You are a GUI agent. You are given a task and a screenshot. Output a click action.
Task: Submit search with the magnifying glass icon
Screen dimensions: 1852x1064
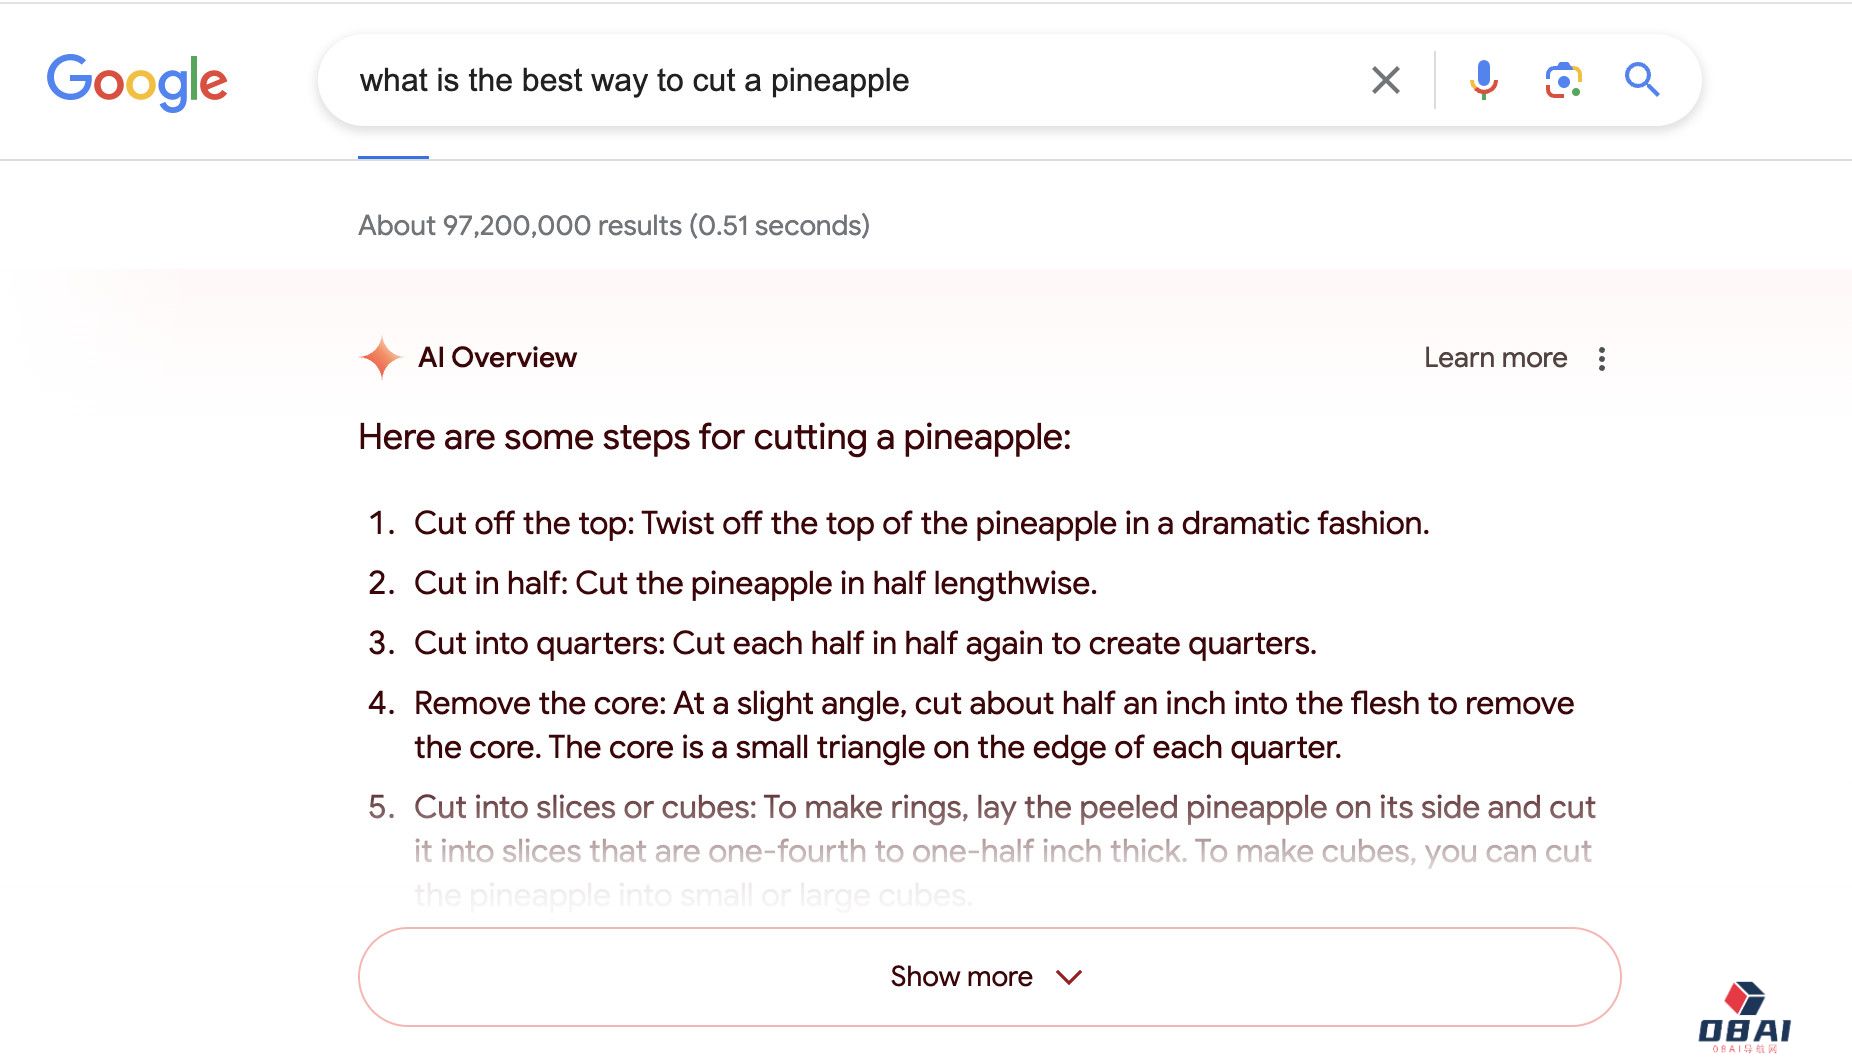(1642, 80)
